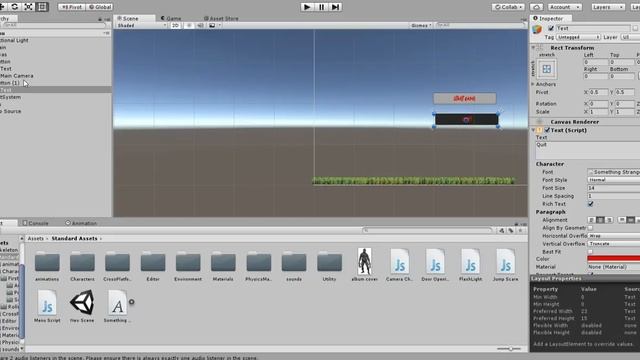Enable Align By Geometry checkbox
The height and width of the screenshot is (360, 640).
590,228
